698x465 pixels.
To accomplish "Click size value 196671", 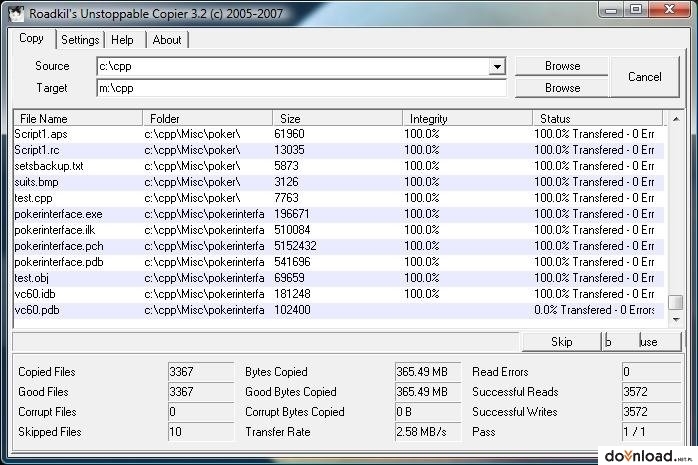I will 292,214.
